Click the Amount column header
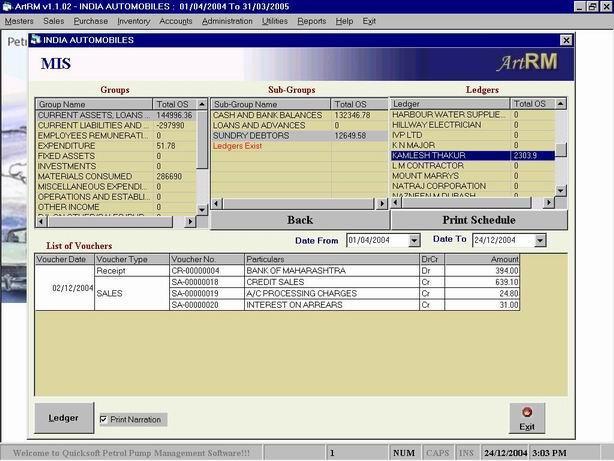Screen dimensions: 614x461 pyautogui.click(x=482, y=259)
